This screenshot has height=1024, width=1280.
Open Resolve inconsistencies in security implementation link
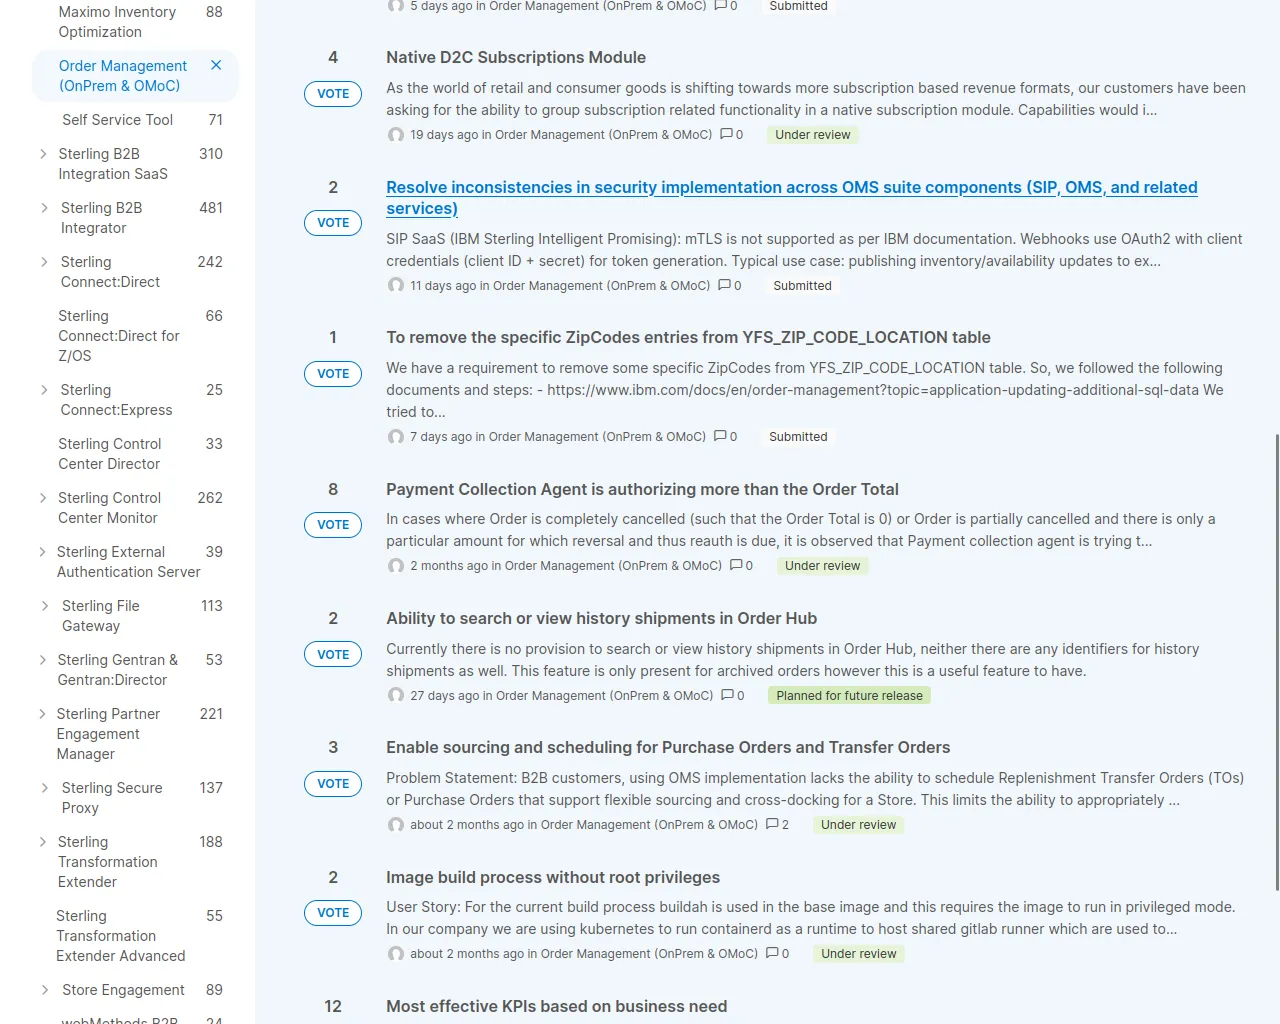click(x=792, y=198)
